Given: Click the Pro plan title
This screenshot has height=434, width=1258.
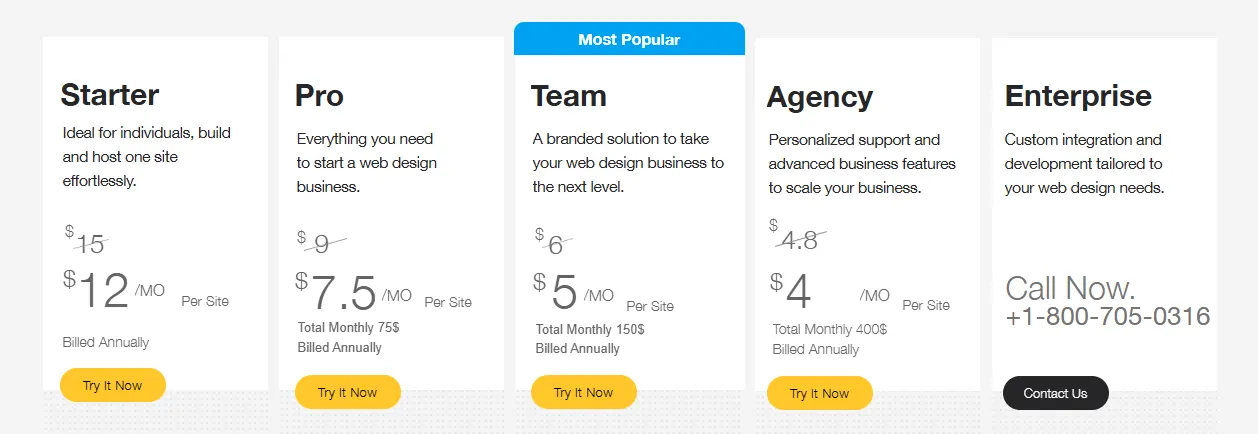Looking at the screenshot, I should click(x=319, y=95).
